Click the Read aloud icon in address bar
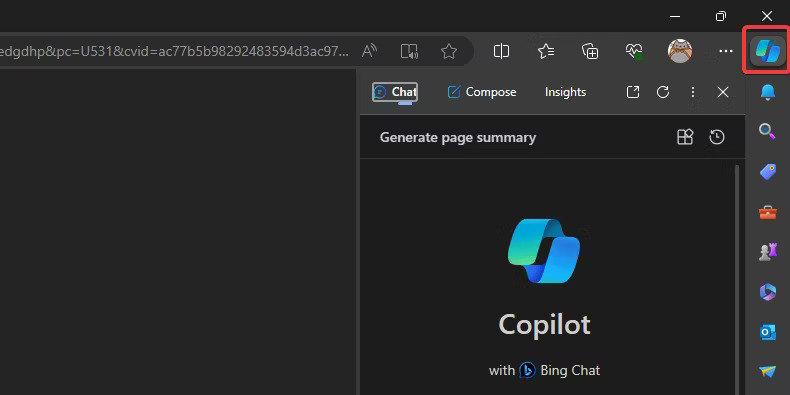 coord(369,51)
